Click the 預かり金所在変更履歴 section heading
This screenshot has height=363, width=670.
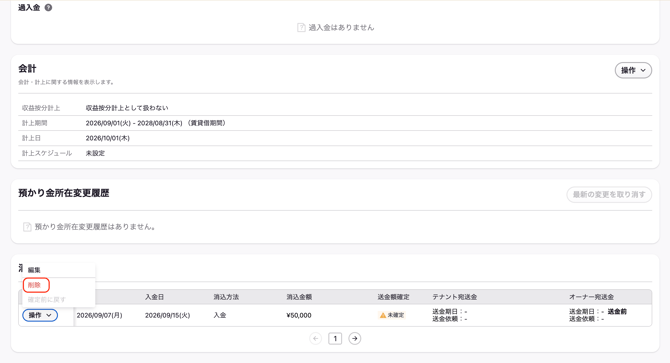click(x=64, y=193)
